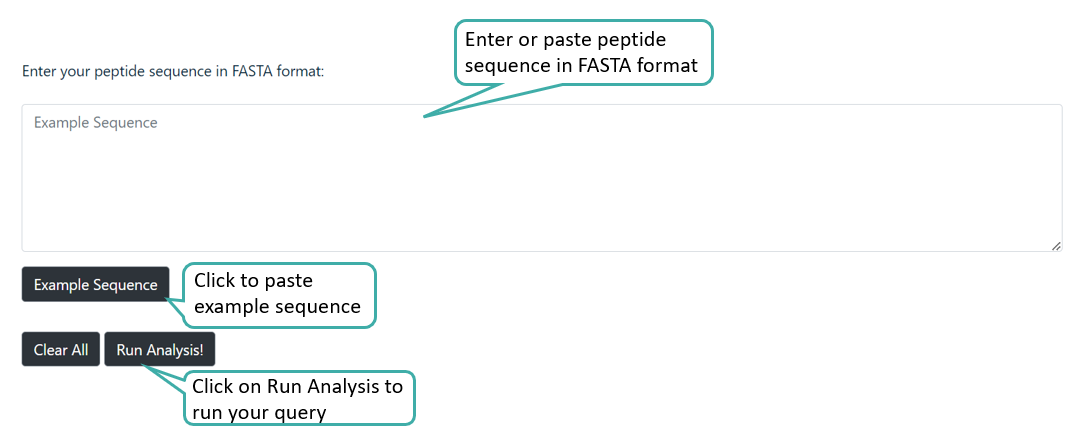The height and width of the screenshot is (442, 1087).
Task: Reset the form using Clear All
Action: [x=61, y=350]
